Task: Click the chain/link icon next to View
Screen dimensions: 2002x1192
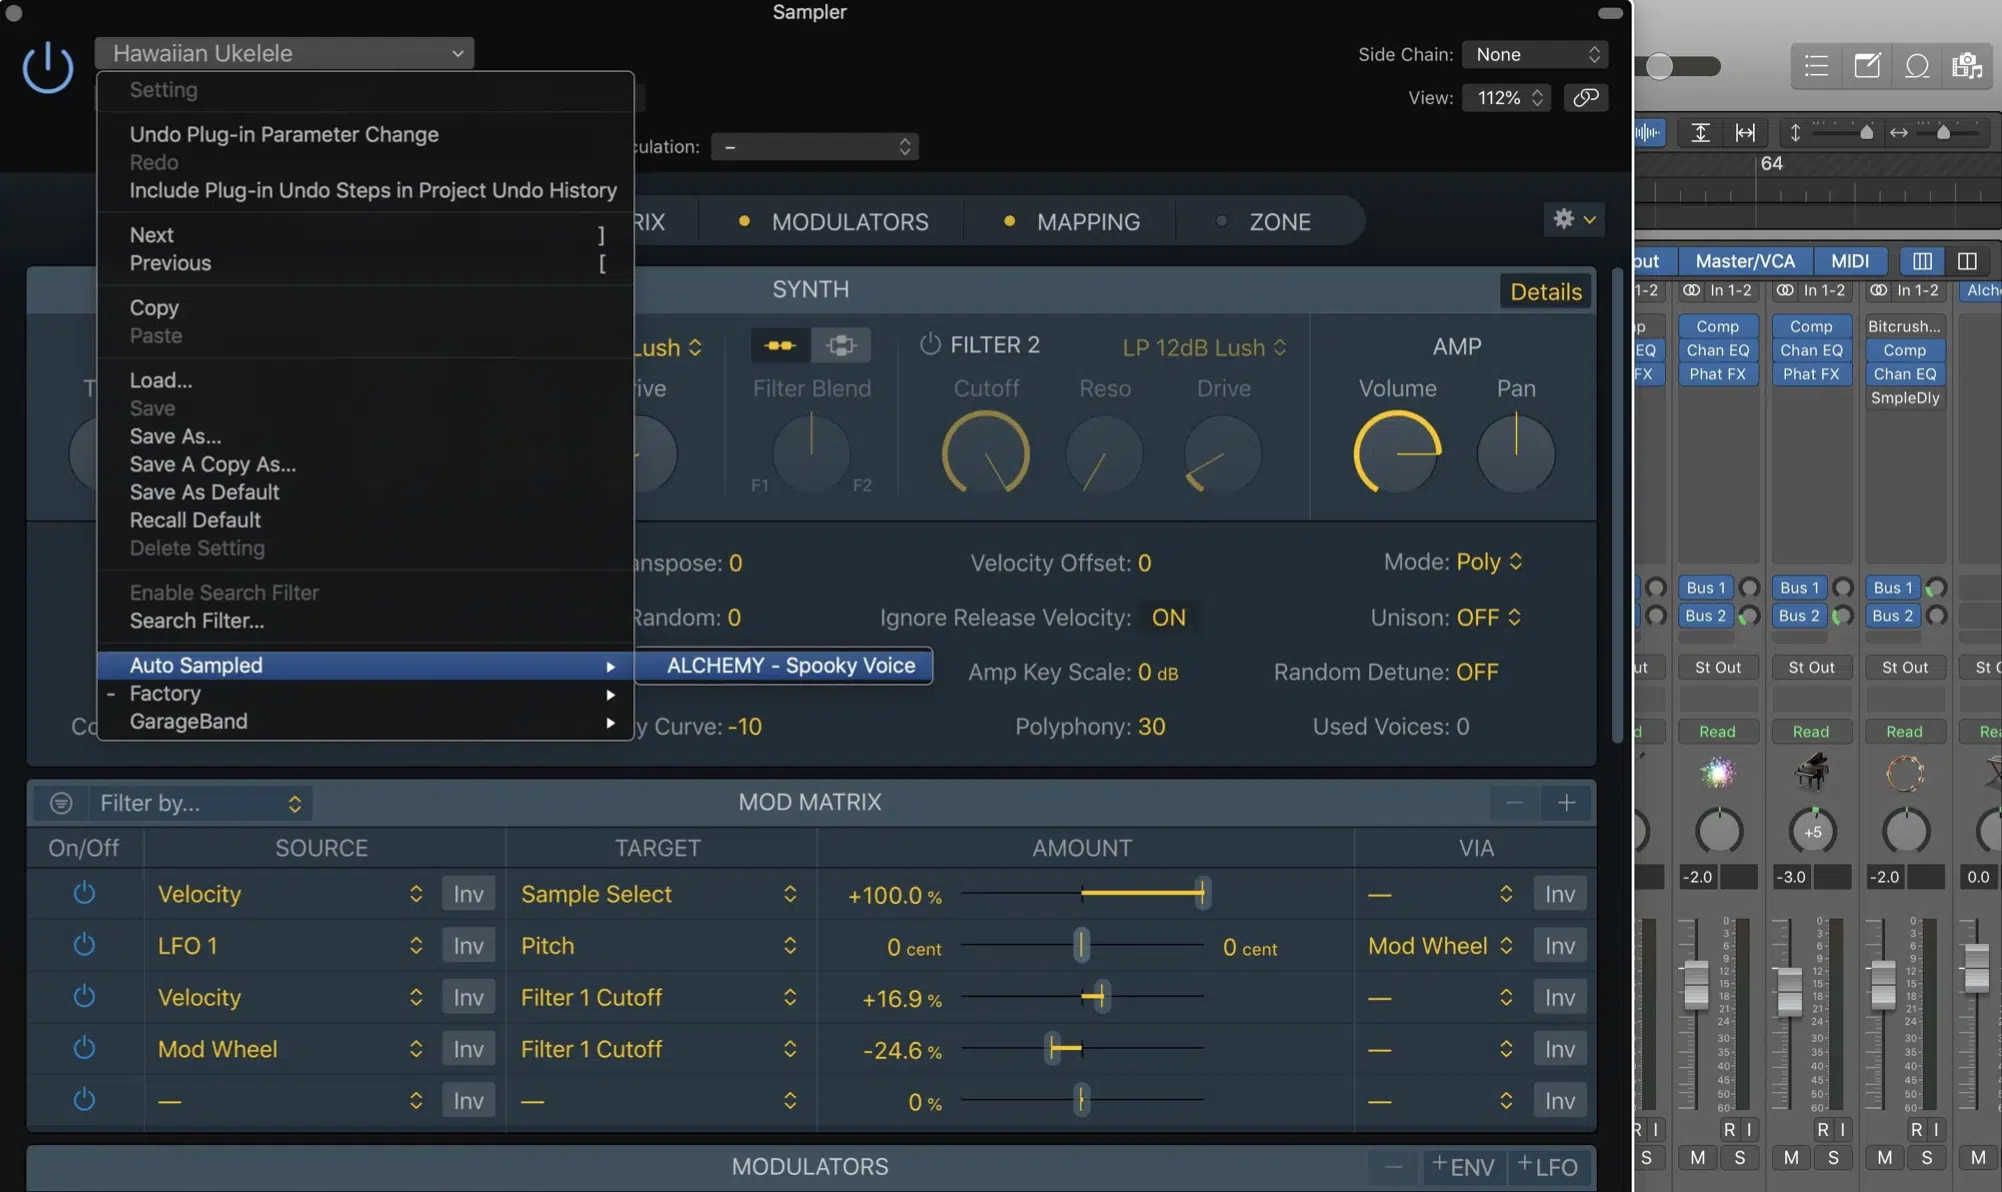Action: (1585, 98)
